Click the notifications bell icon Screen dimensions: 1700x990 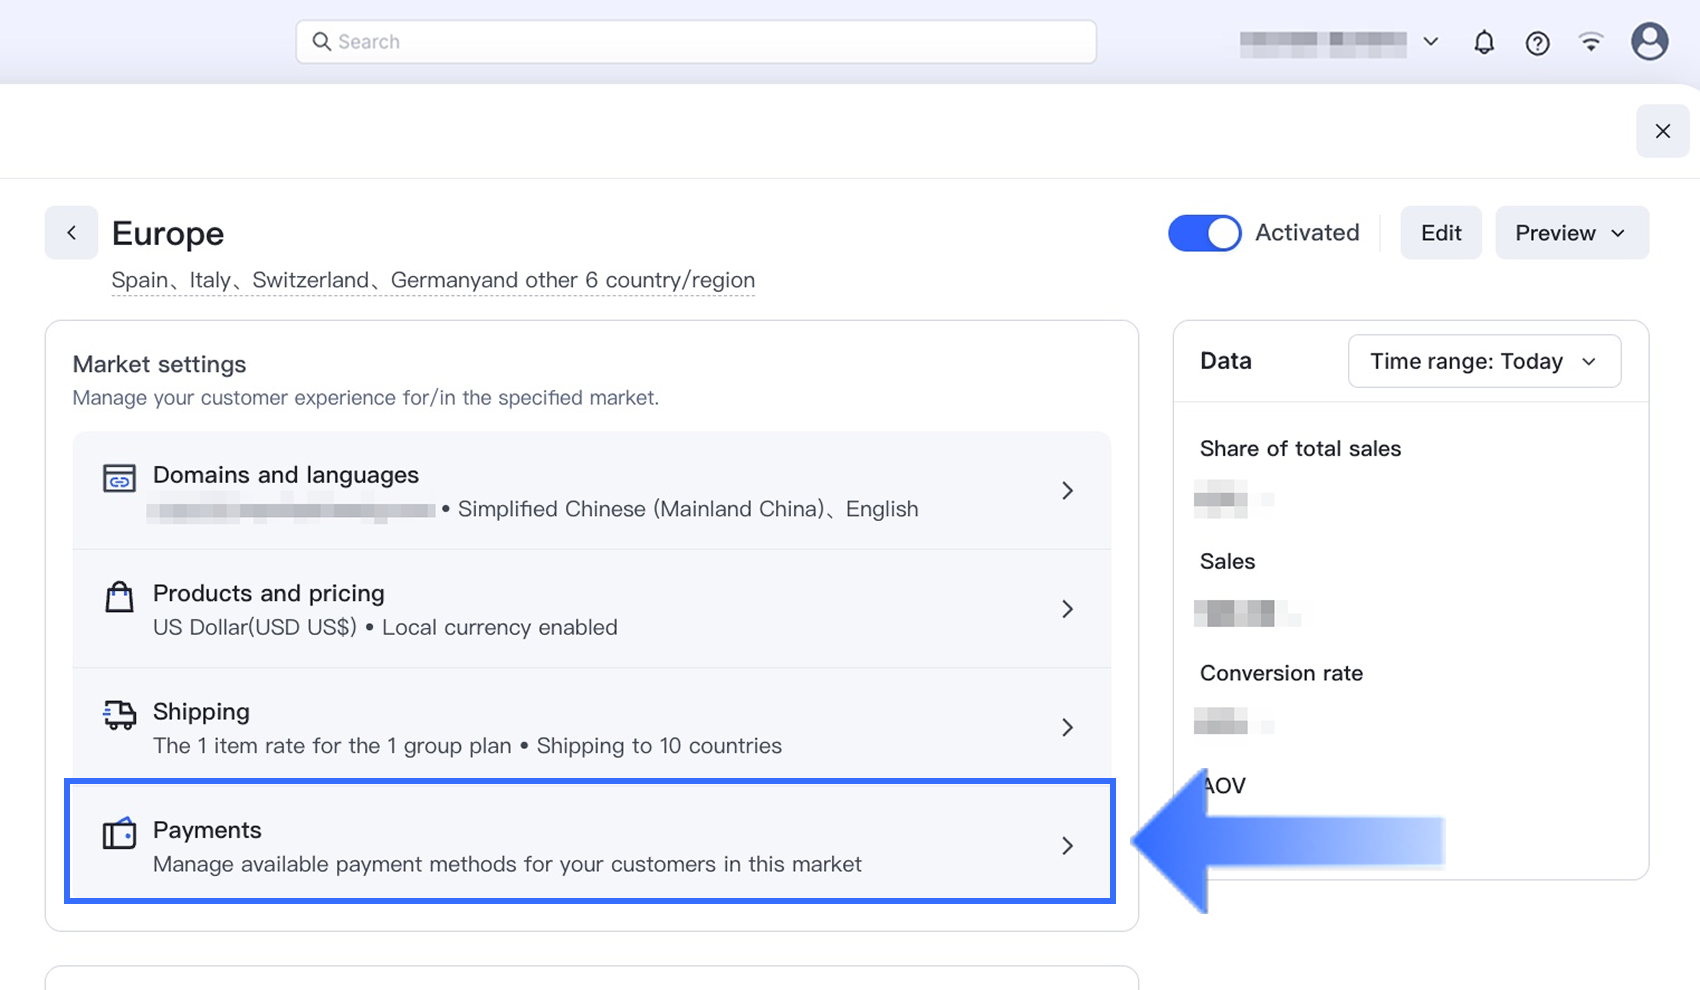(1484, 42)
